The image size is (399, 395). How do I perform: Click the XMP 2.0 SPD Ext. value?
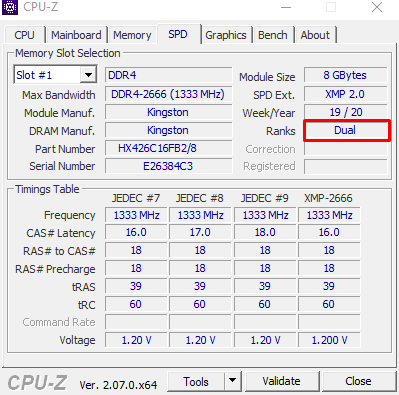(345, 94)
